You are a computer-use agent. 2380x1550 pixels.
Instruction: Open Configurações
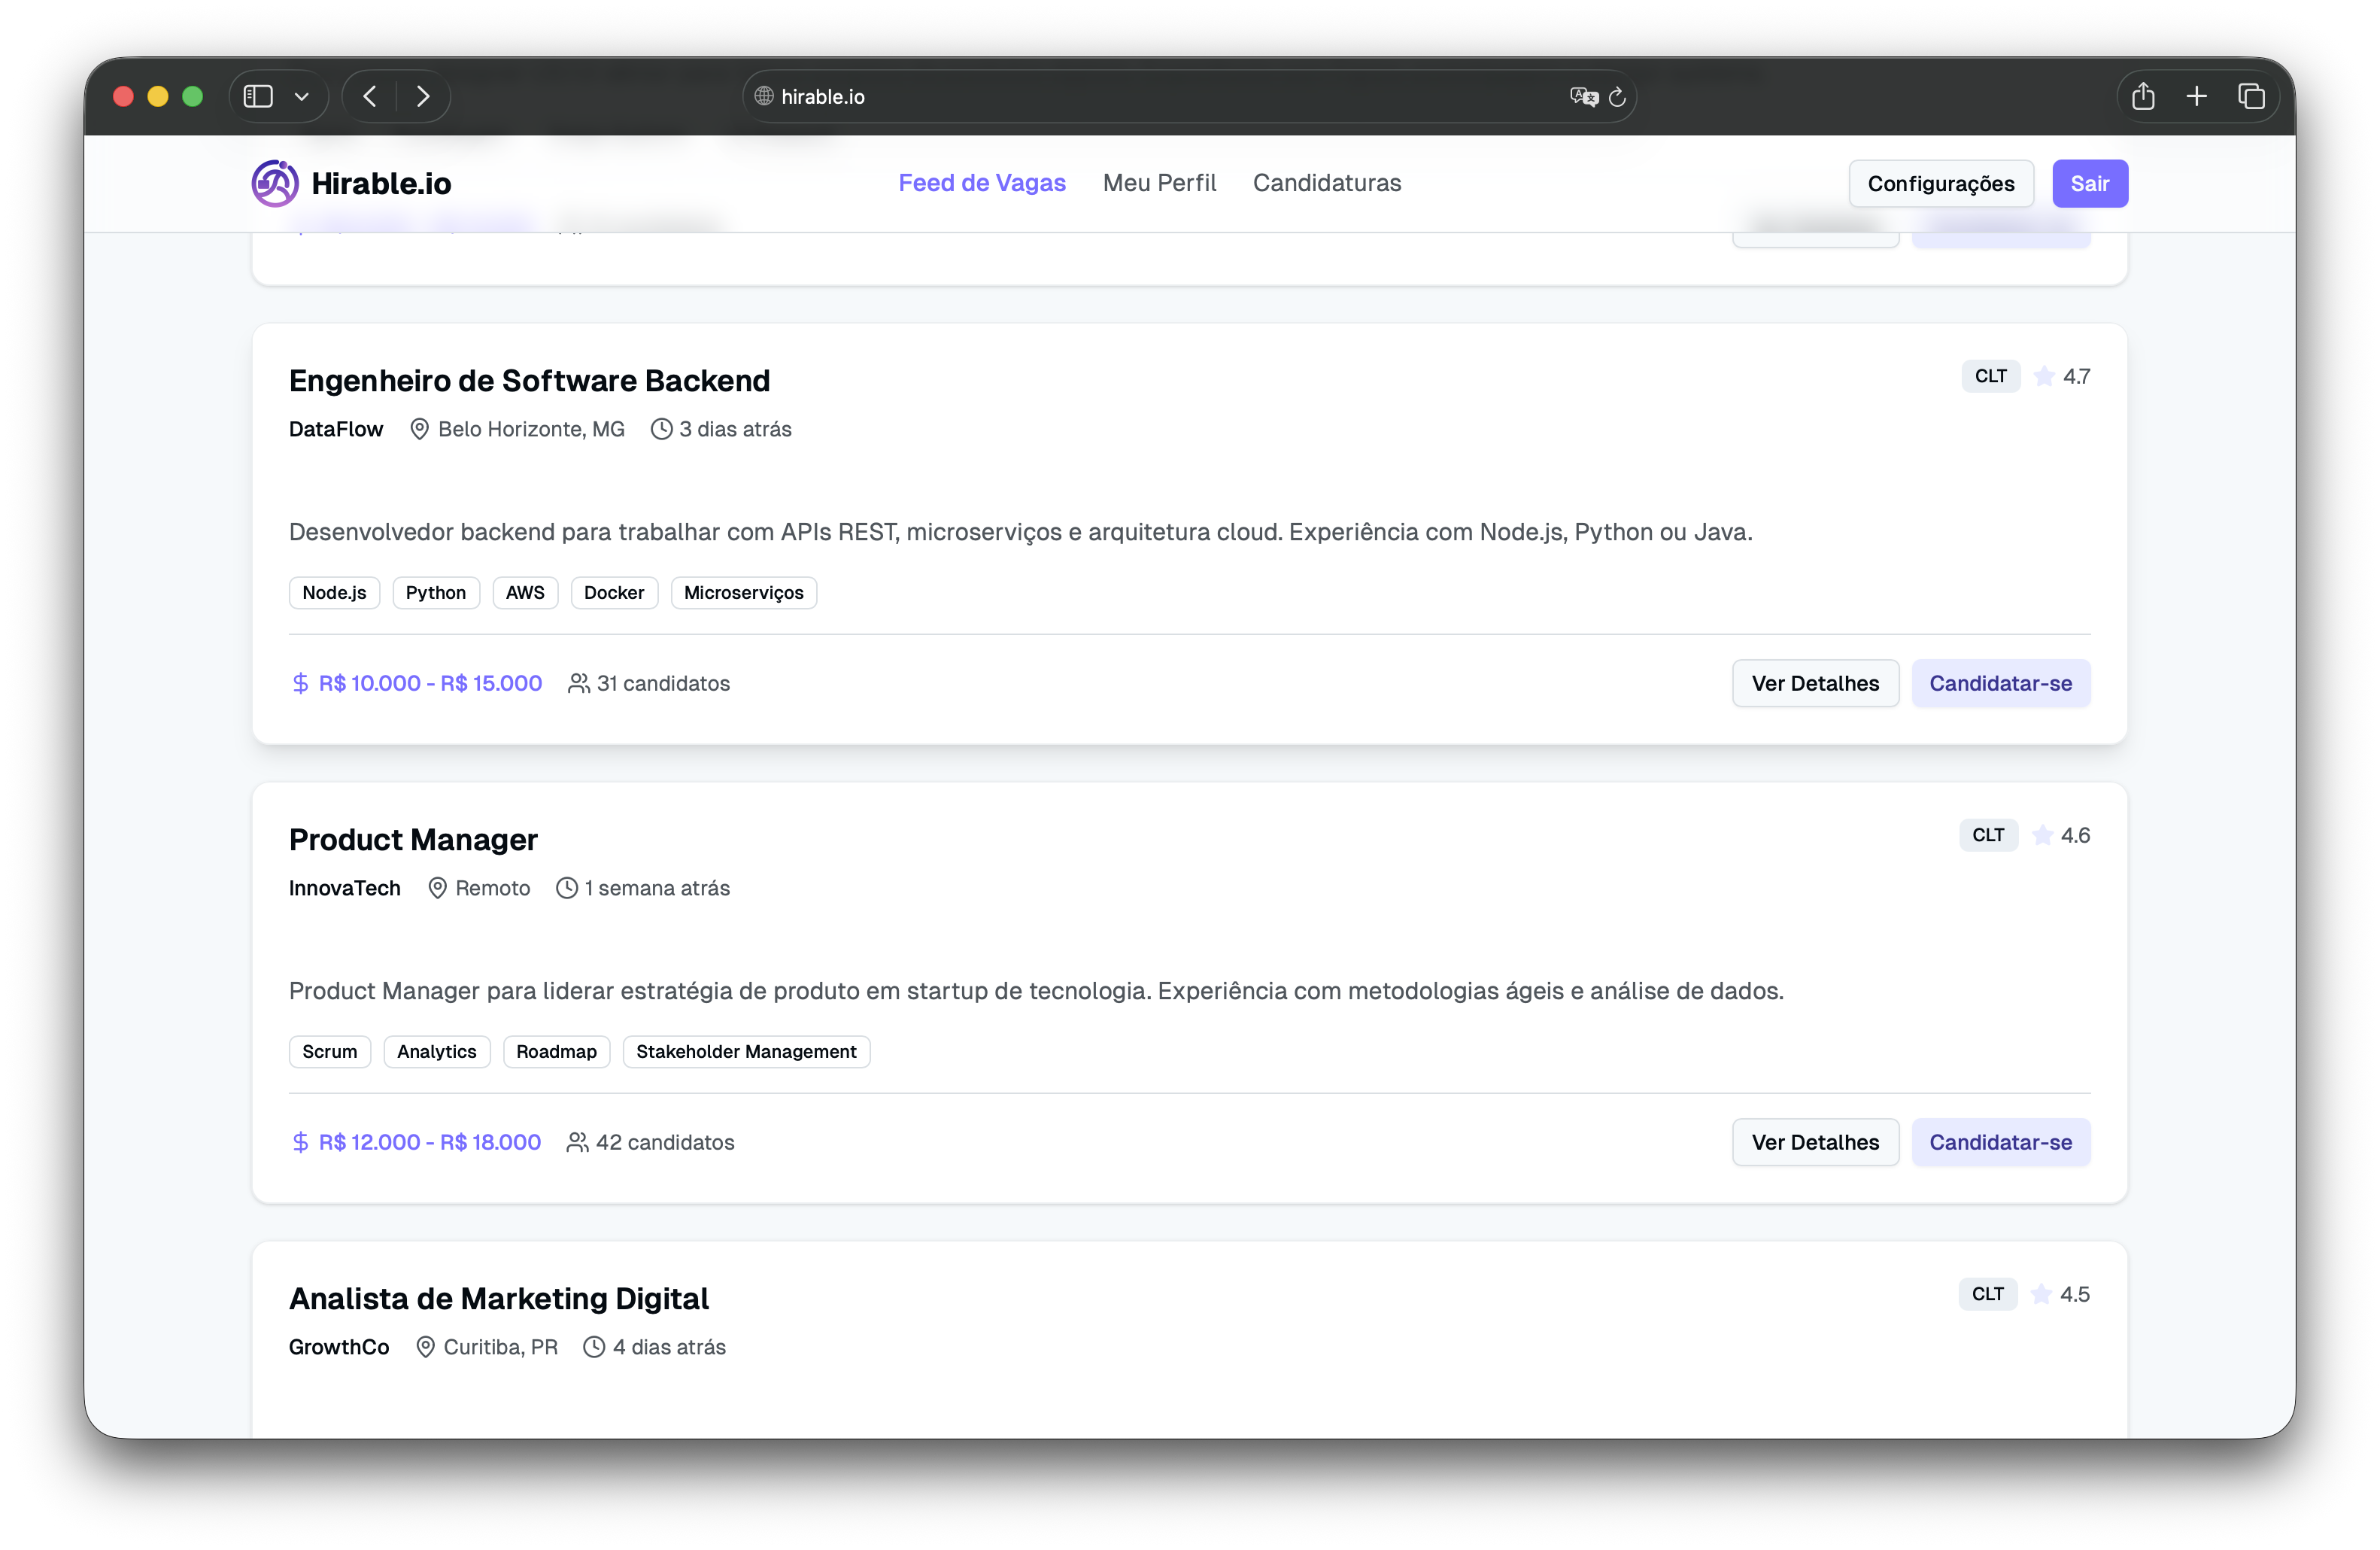click(x=1940, y=184)
